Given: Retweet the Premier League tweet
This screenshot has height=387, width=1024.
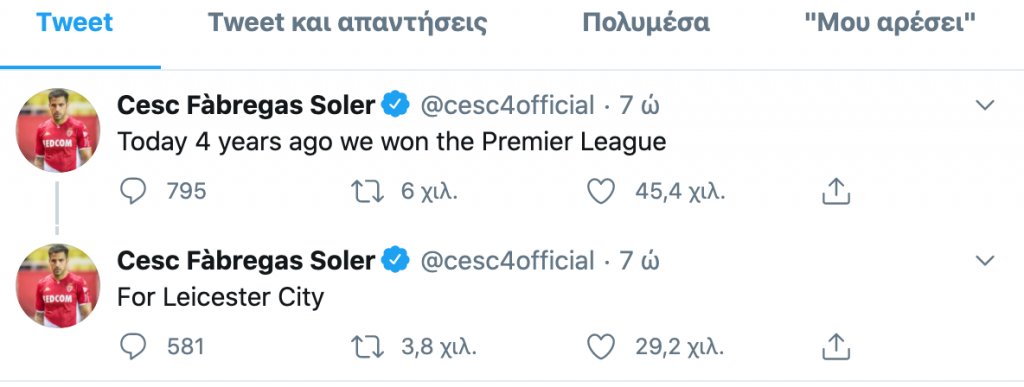Looking at the screenshot, I should point(368,192).
